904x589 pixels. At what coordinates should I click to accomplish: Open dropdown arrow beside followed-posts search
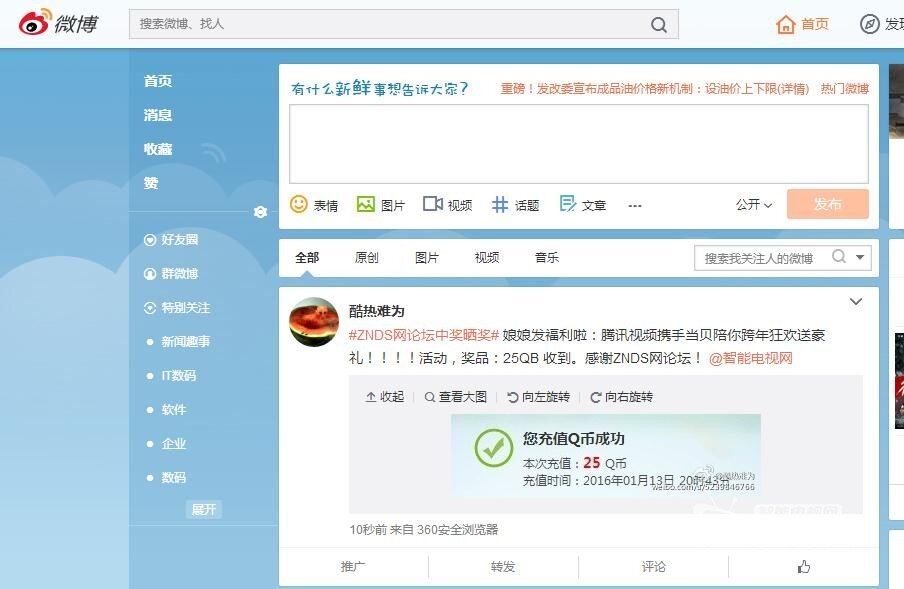[860, 258]
